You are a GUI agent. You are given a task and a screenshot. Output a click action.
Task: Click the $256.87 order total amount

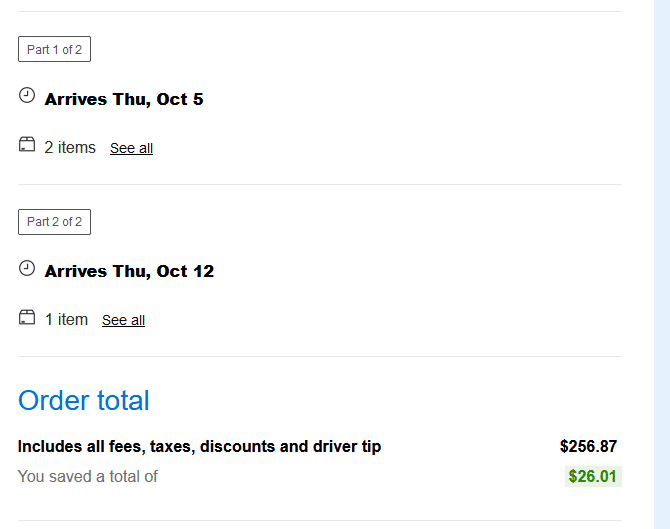(588, 446)
